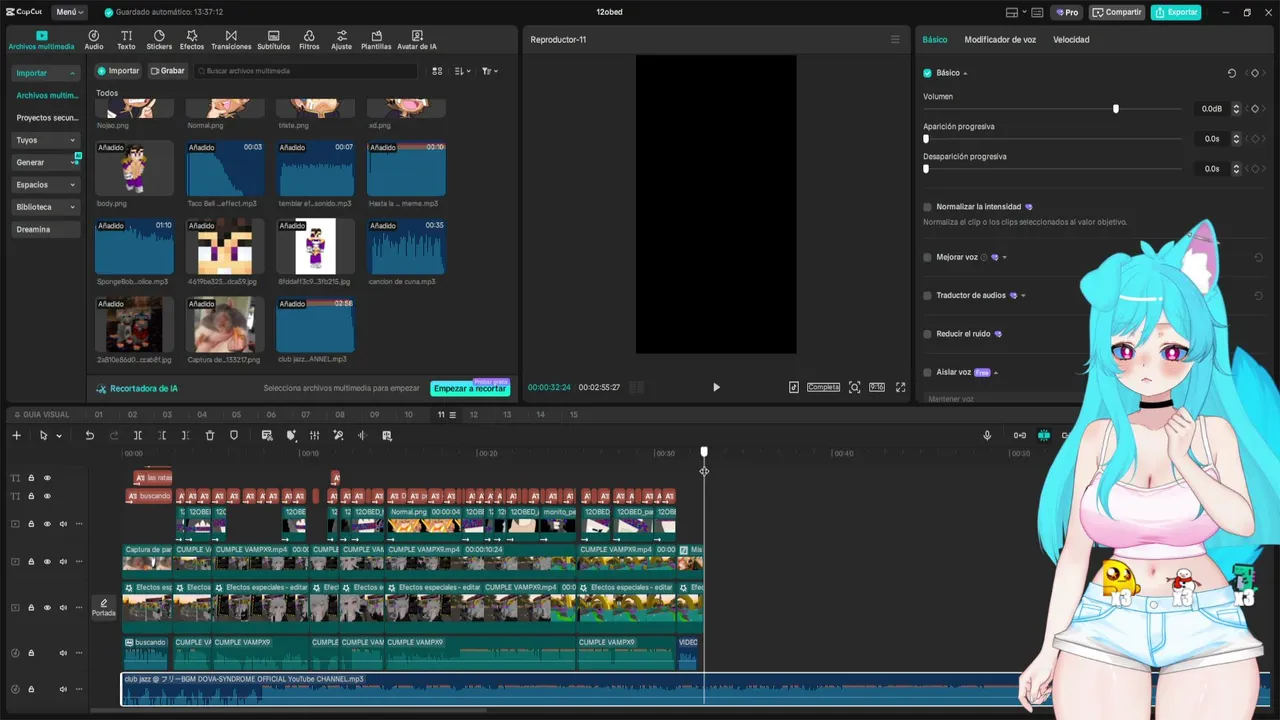Hide the second text track with eye icon

pos(47,496)
